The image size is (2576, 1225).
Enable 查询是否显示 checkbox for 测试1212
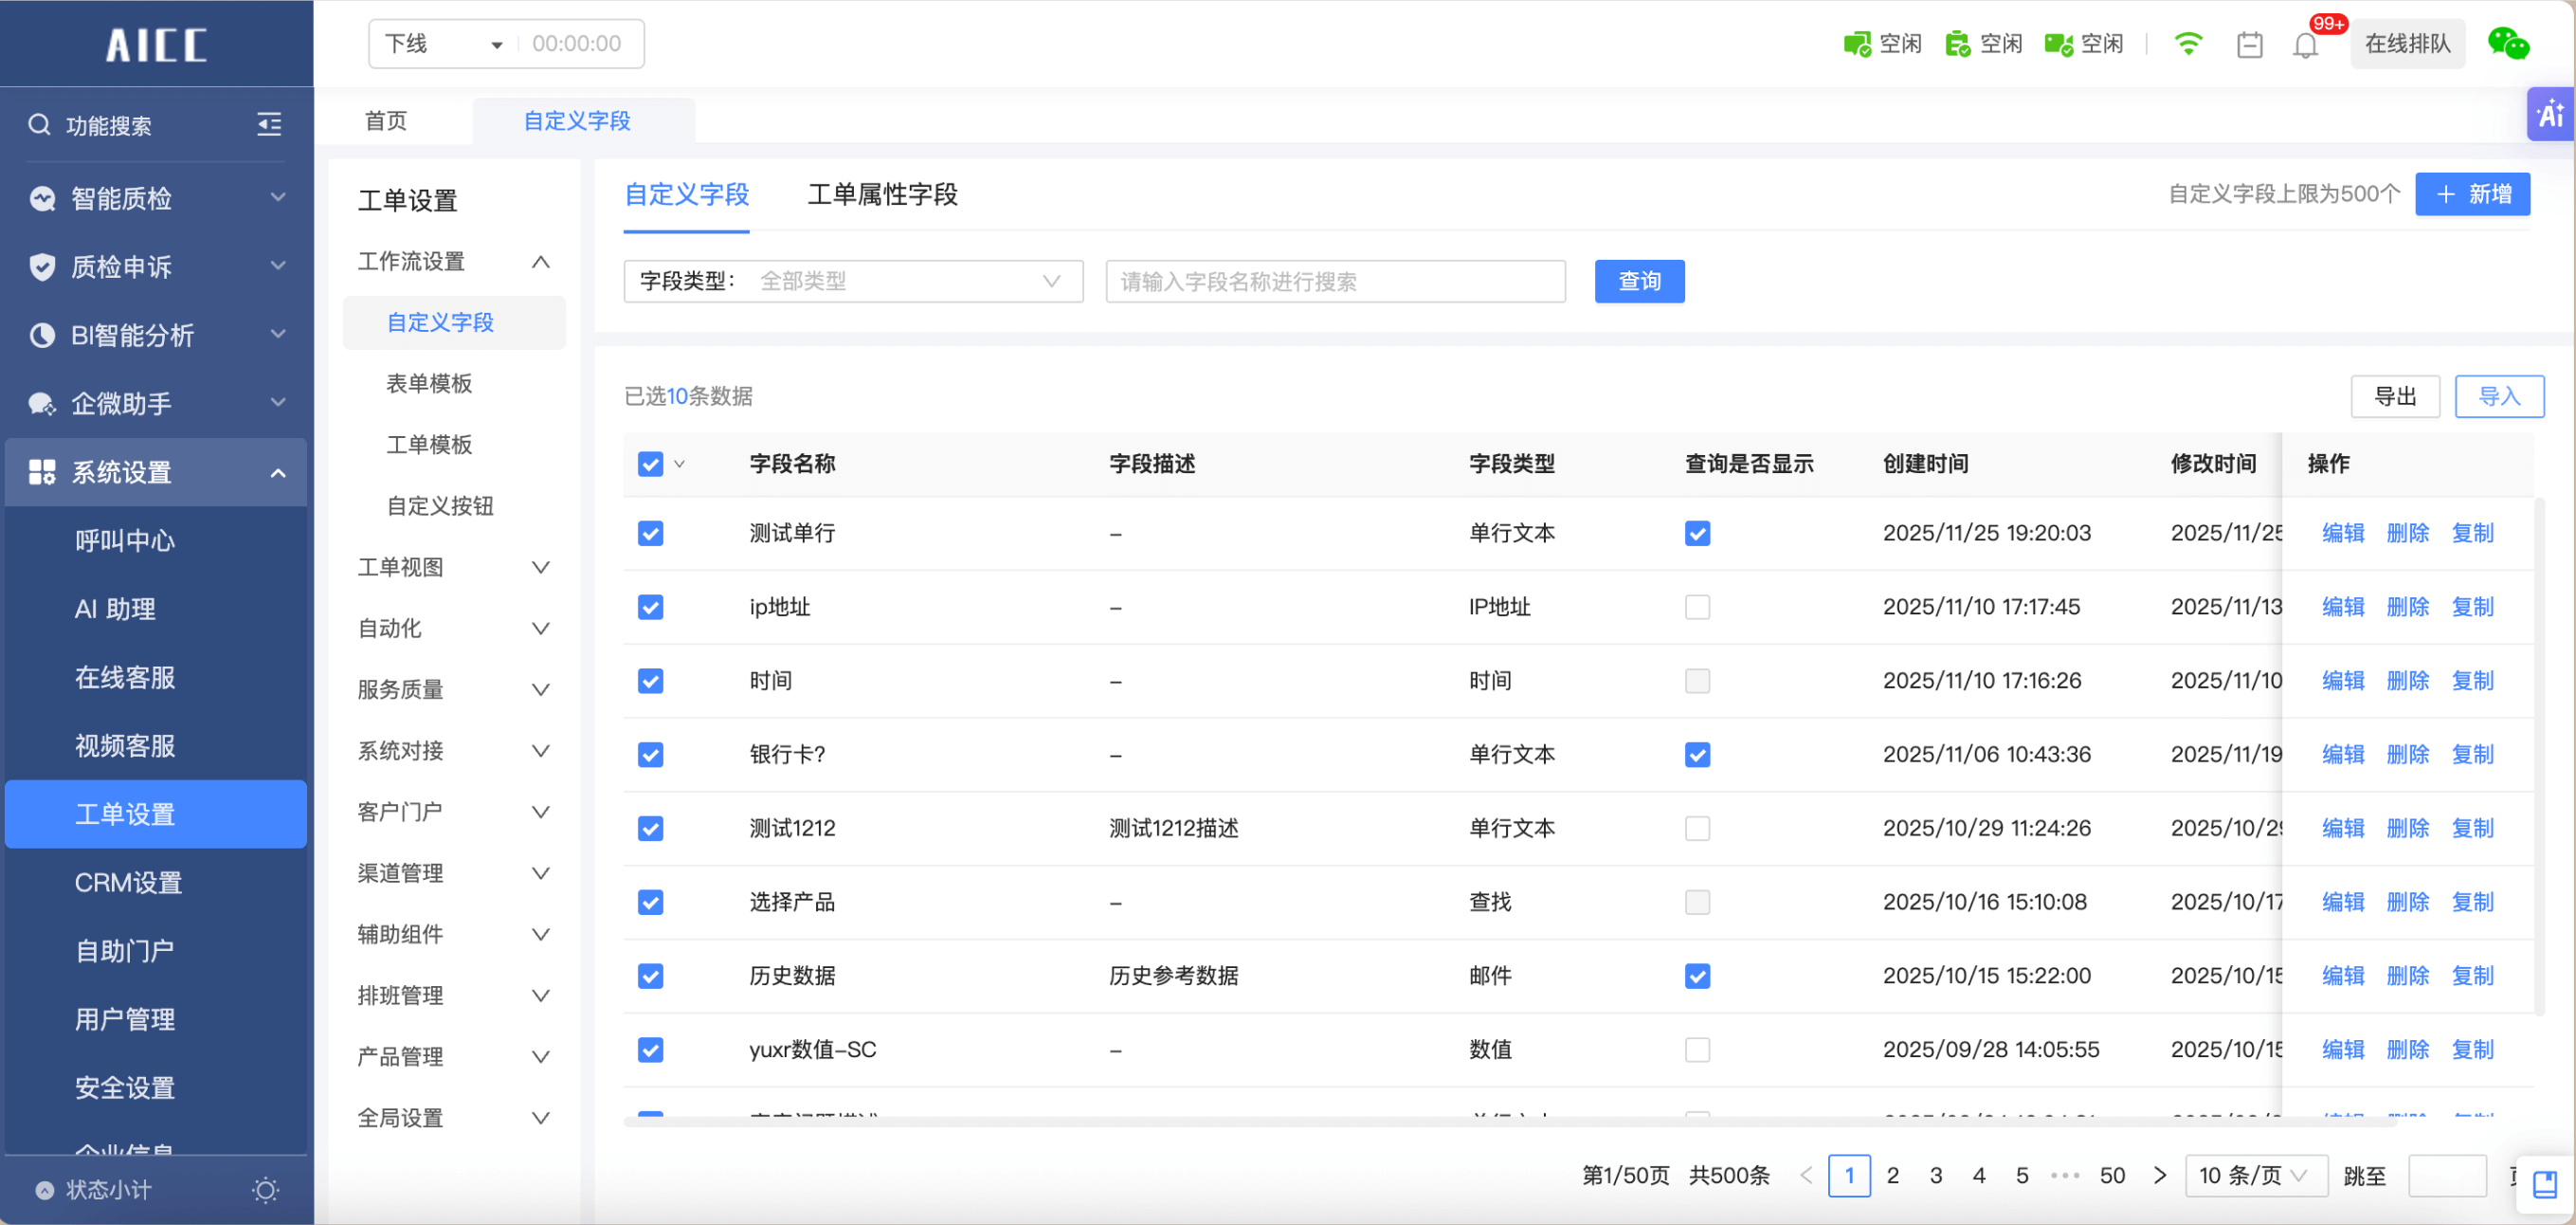[x=1697, y=828]
